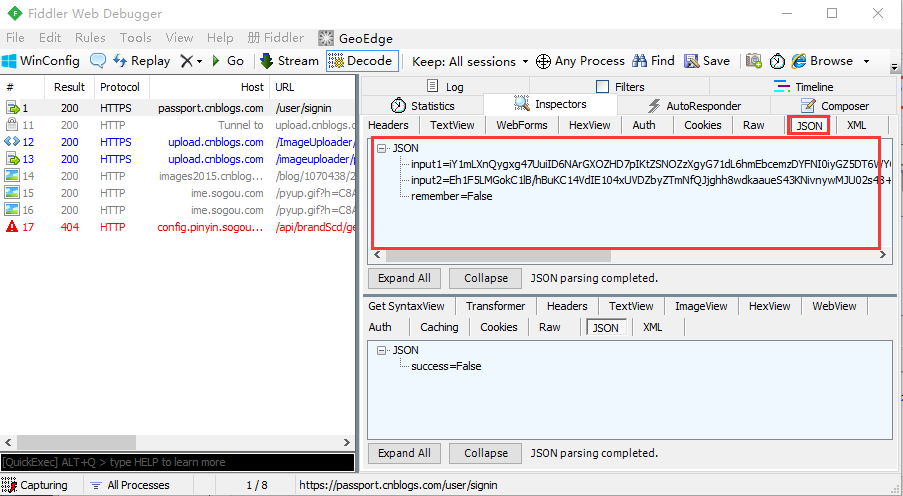Select the response Caching tab
Viewport: 903px width, 496px height.
[x=439, y=327]
